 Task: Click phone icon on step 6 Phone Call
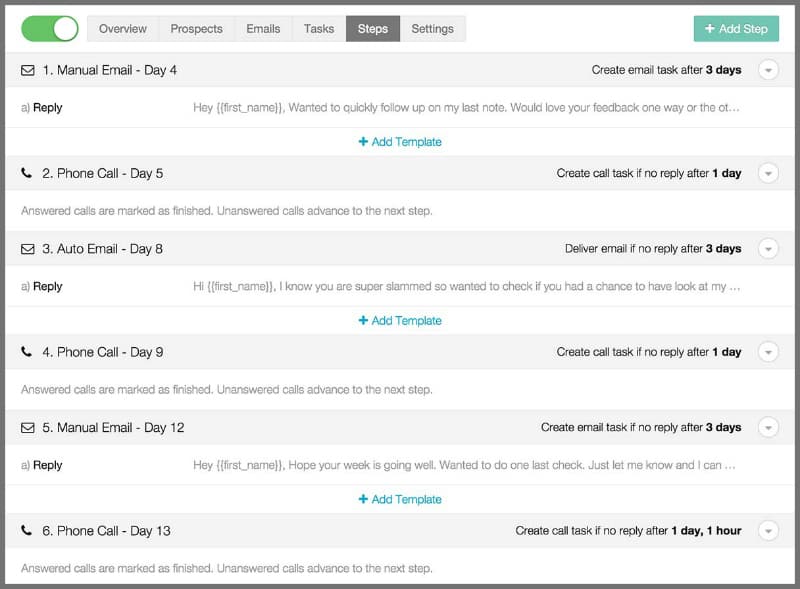[27, 531]
